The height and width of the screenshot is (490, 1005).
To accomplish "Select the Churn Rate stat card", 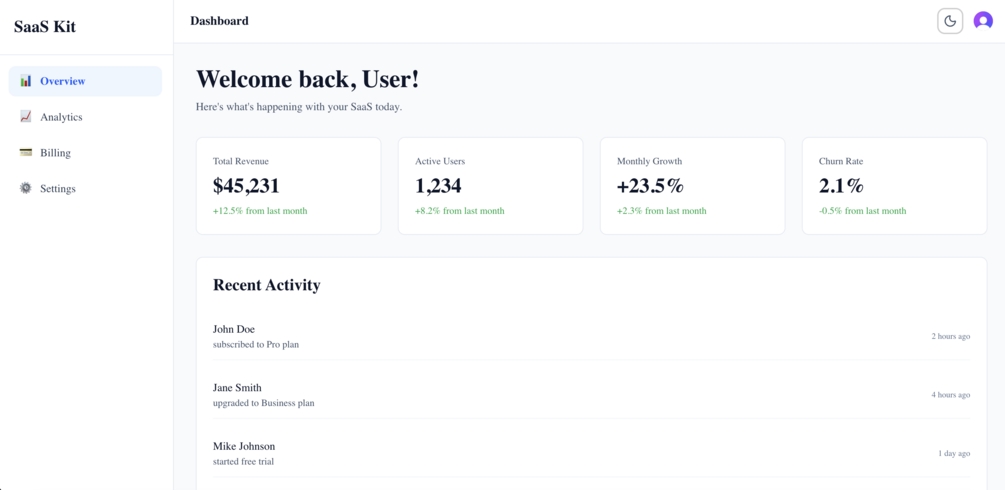I will (x=894, y=186).
